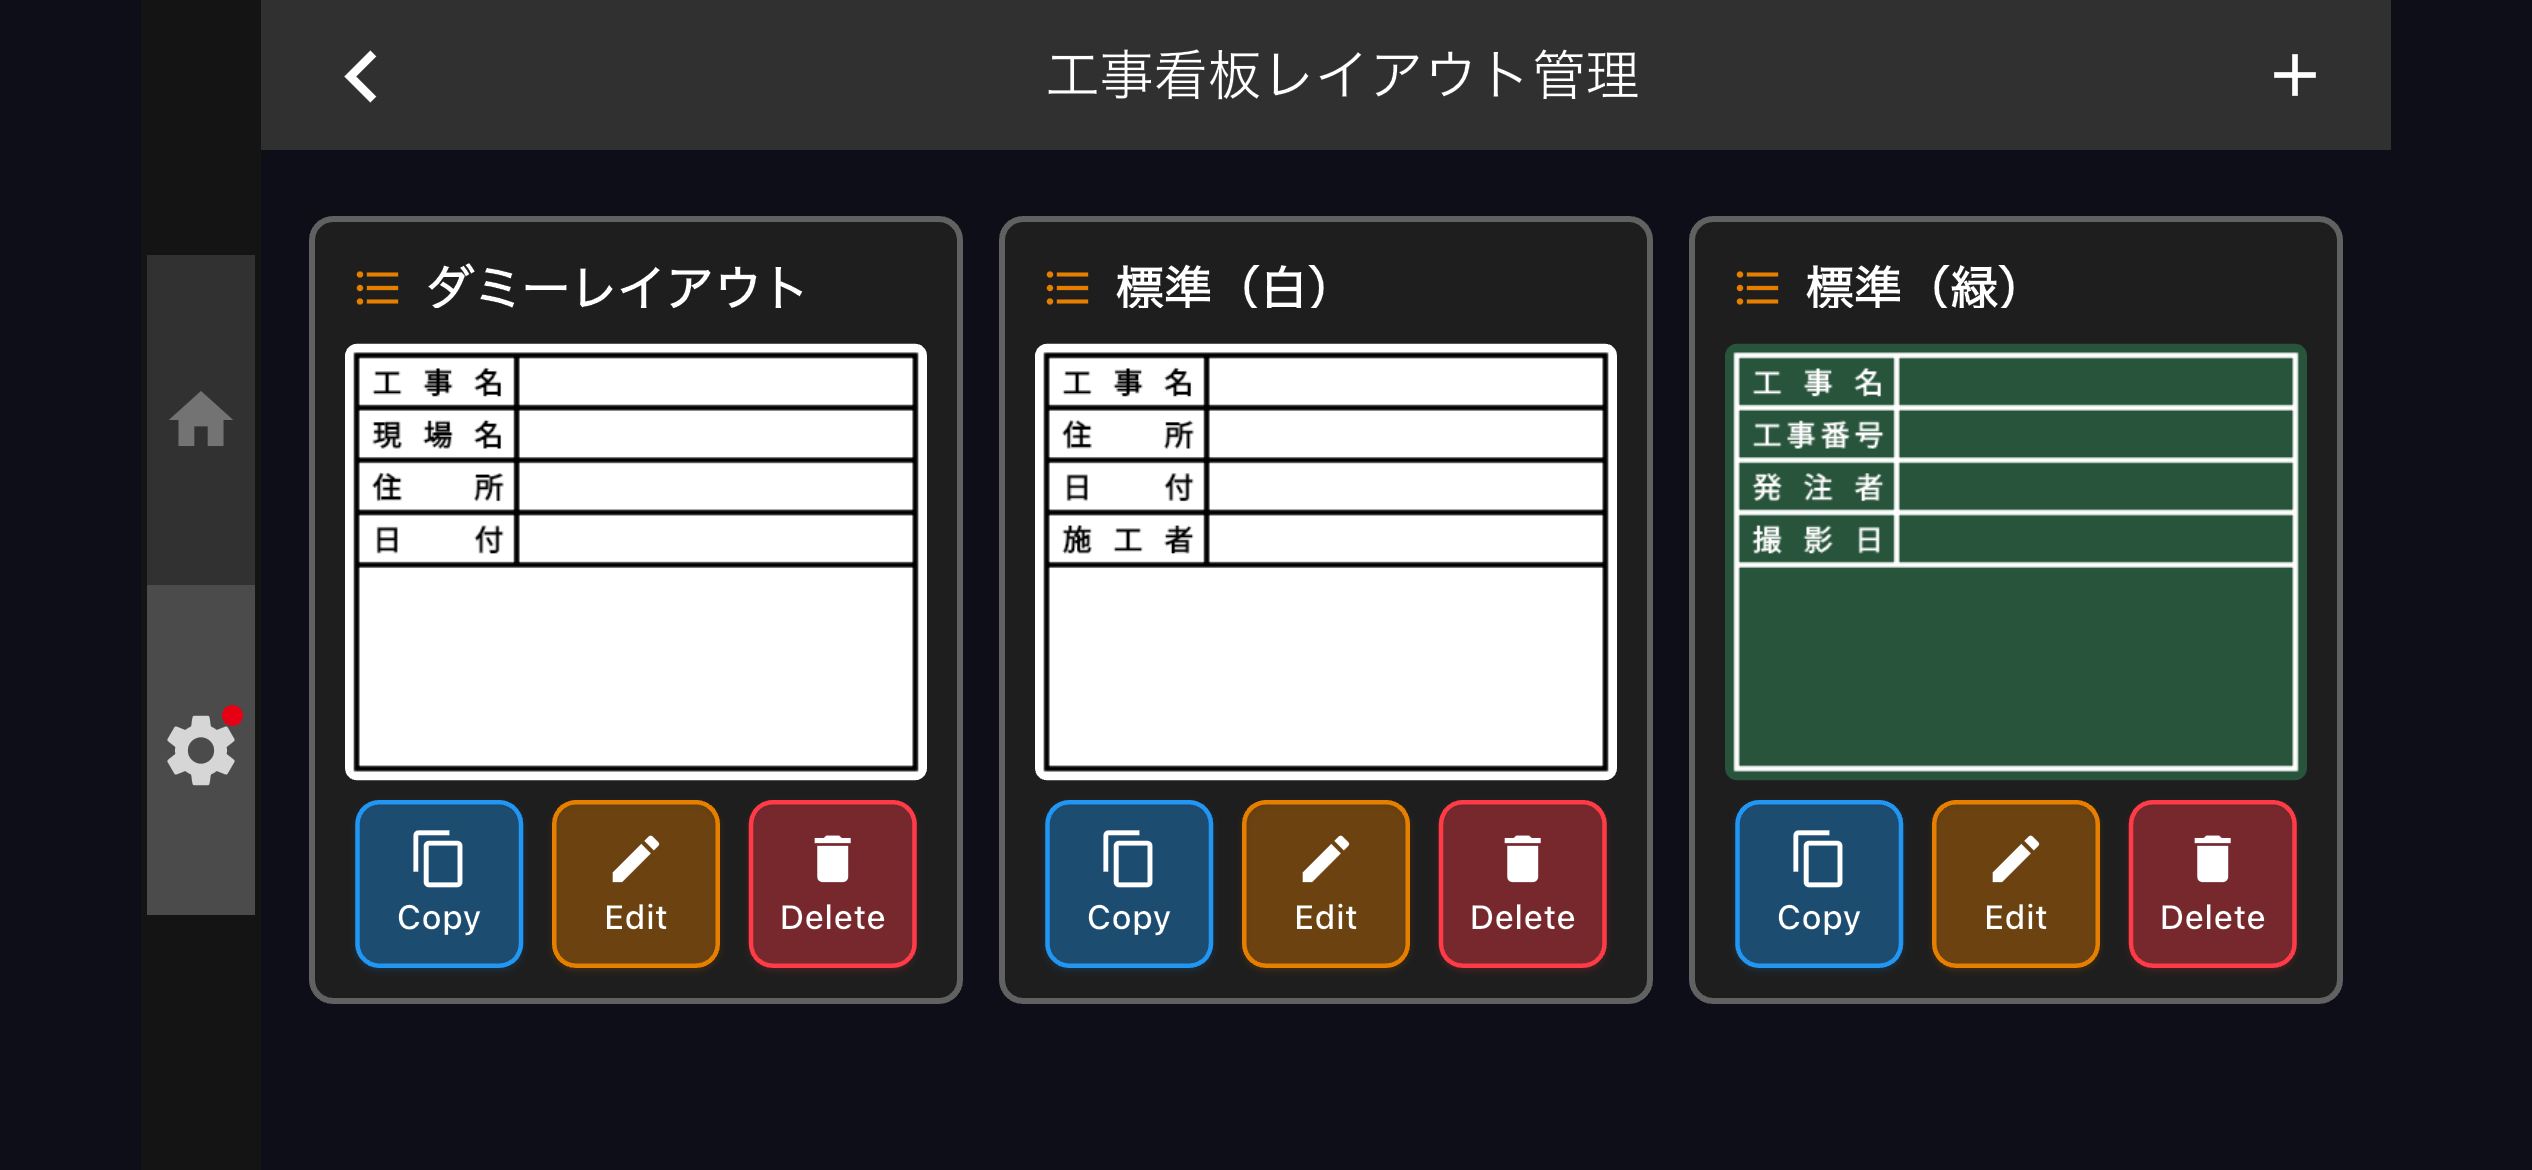
Task: Select the green 標準（緑） board preview
Action: coord(2016,562)
